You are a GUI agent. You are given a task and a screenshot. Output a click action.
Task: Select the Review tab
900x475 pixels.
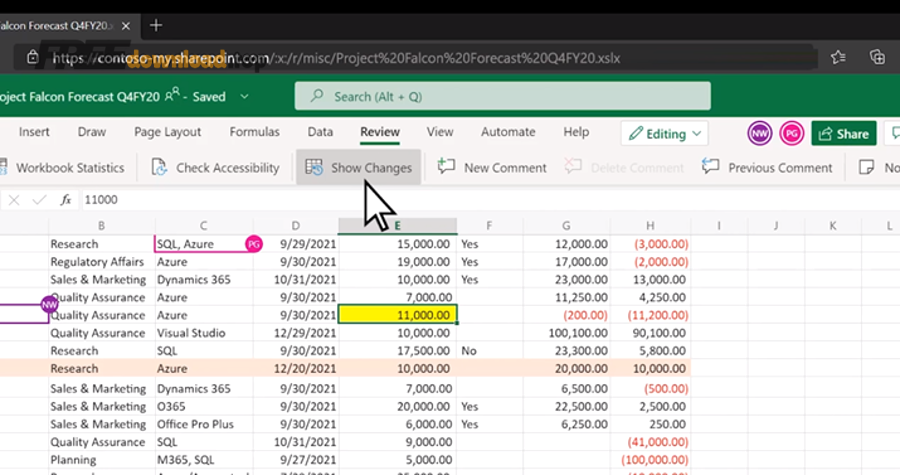pos(380,132)
